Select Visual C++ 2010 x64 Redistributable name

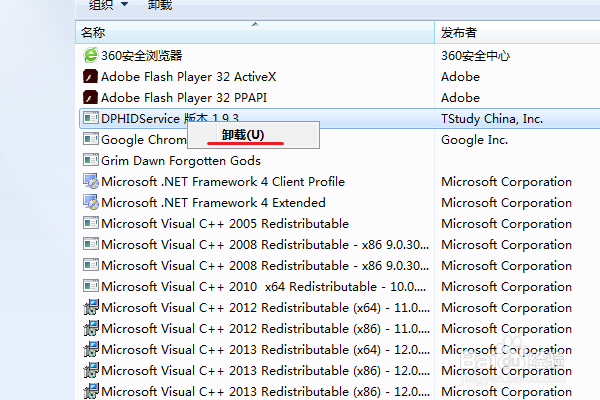pos(264,287)
